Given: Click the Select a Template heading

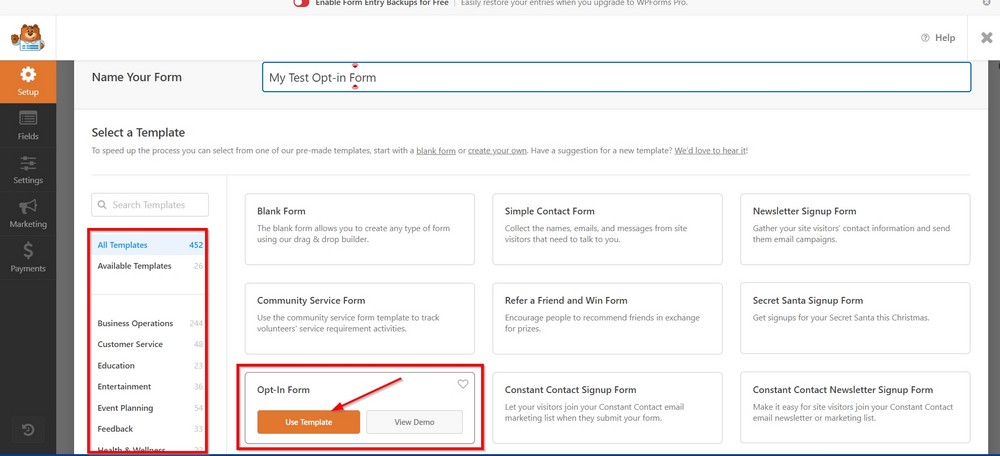Looking at the screenshot, I should (138, 133).
